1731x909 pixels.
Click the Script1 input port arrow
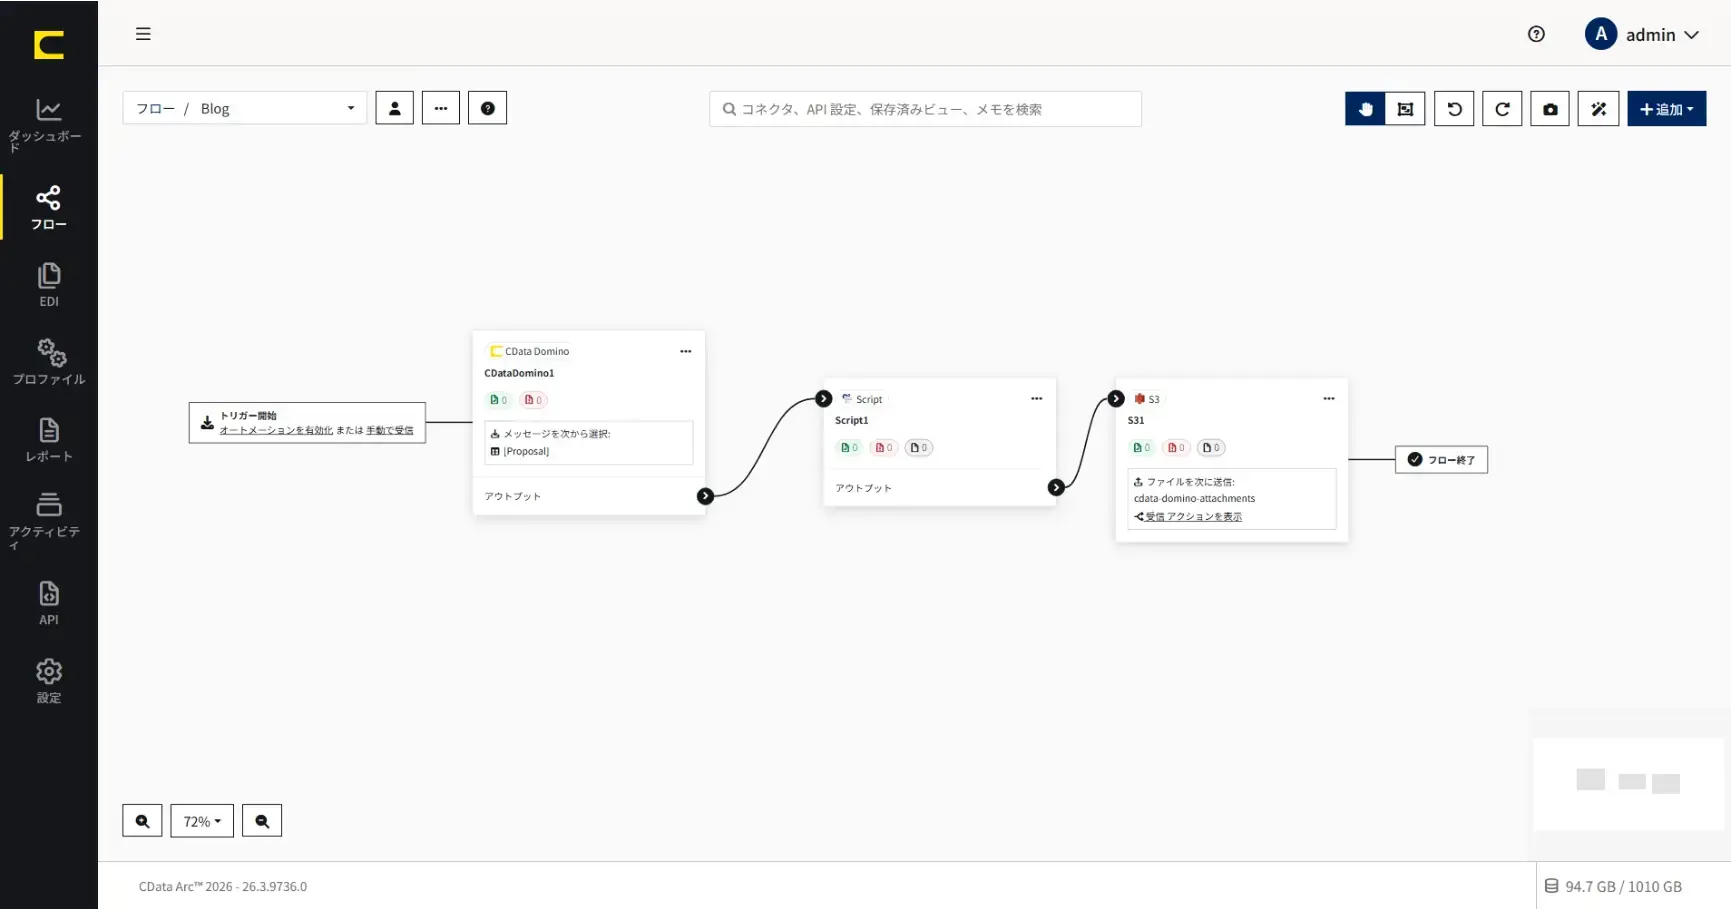pos(823,398)
